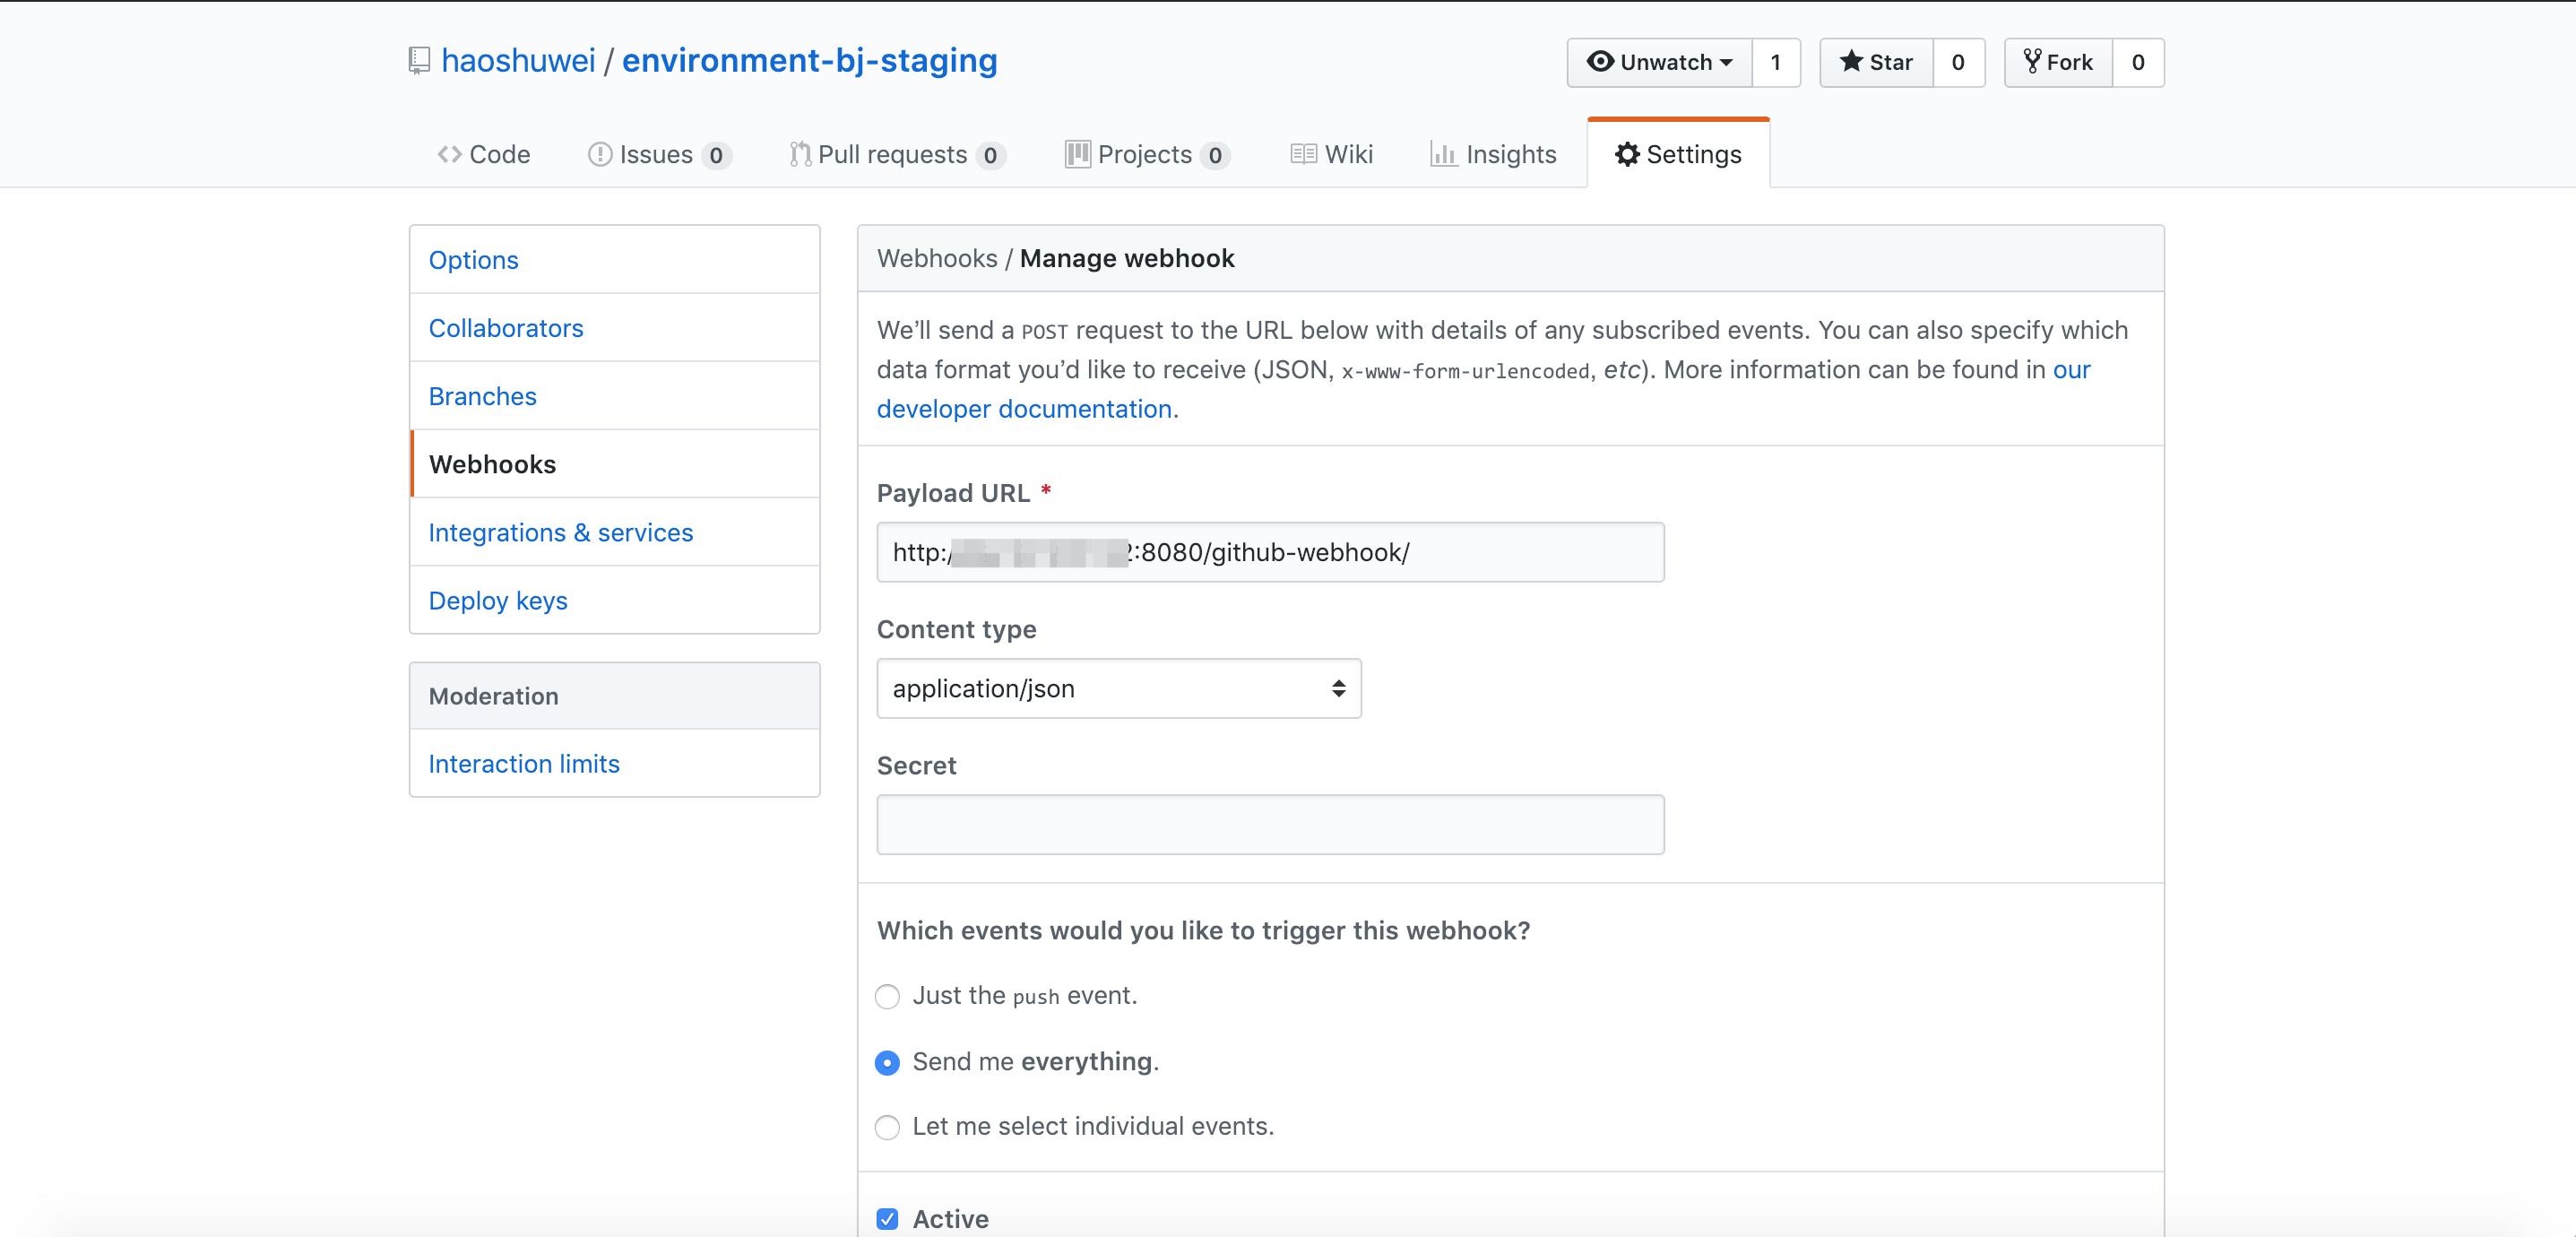2576x1237 pixels.
Task: Open the Wiki tab
Action: click(x=1331, y=154)
